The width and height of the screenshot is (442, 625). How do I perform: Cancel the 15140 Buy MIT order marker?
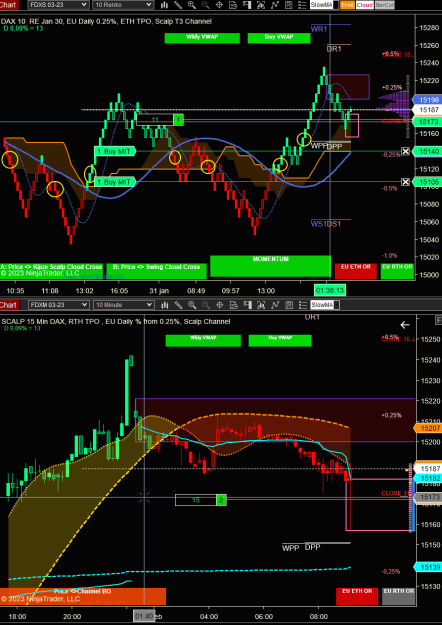[405, 151]
